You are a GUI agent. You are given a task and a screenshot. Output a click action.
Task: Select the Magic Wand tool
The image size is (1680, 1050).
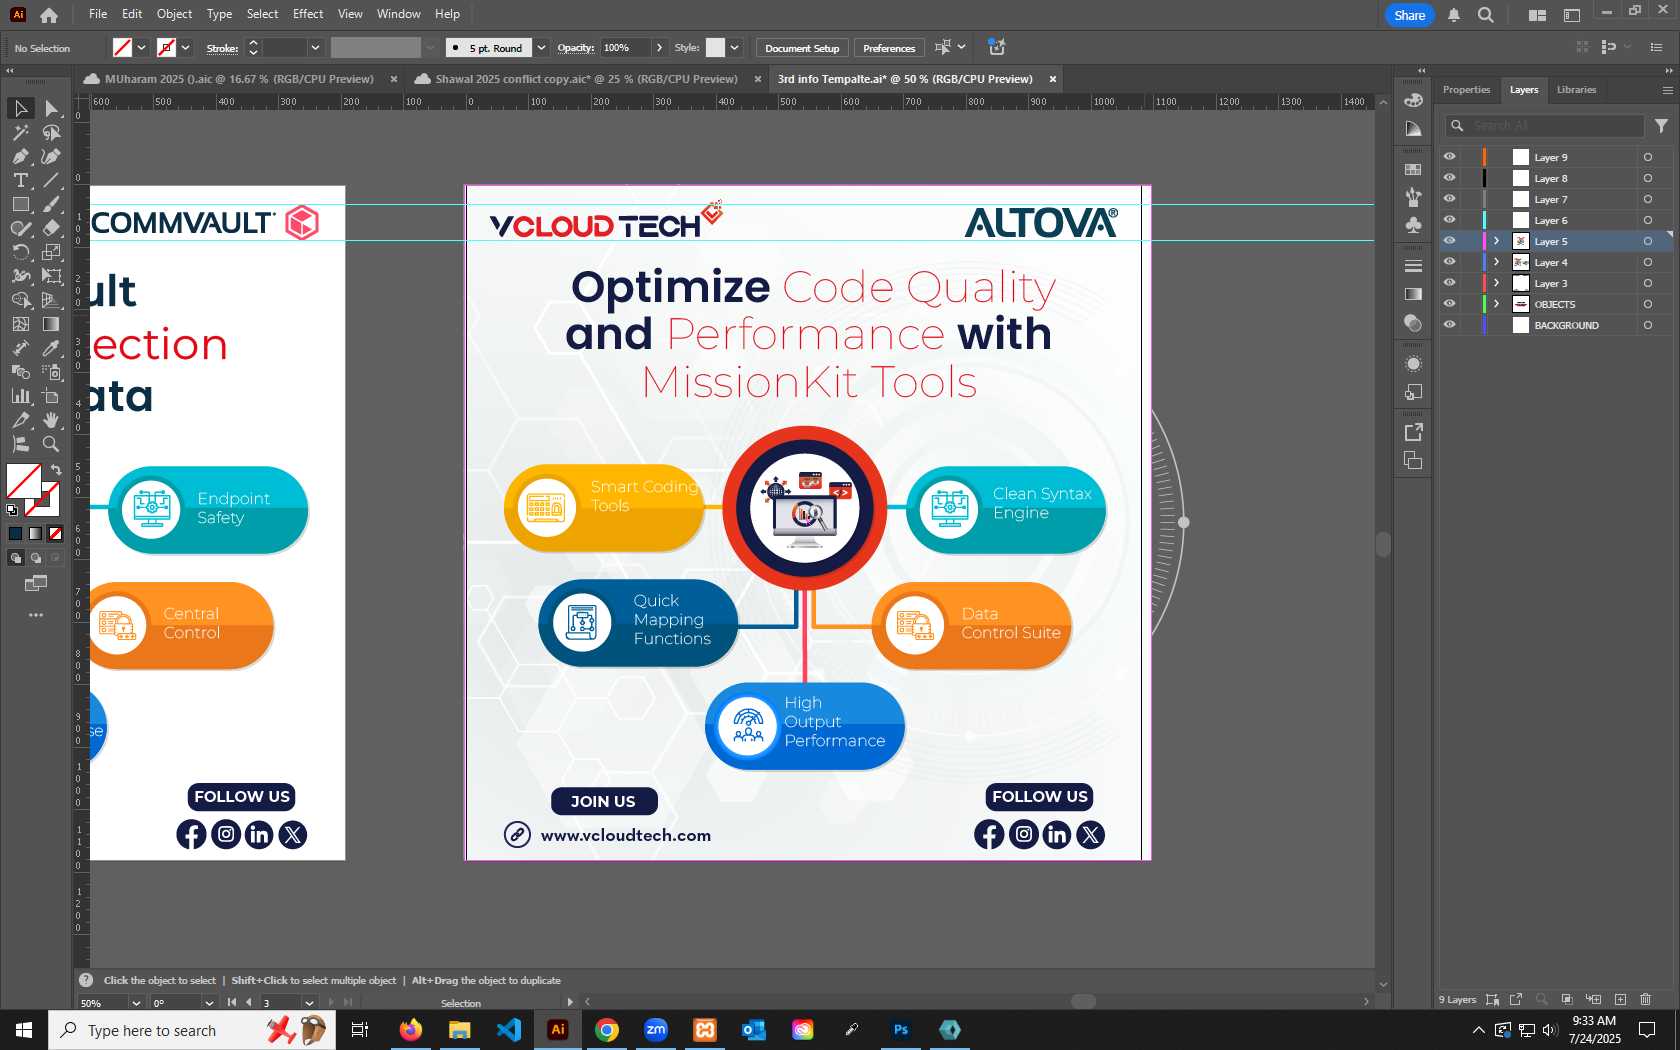coord(20,132)
